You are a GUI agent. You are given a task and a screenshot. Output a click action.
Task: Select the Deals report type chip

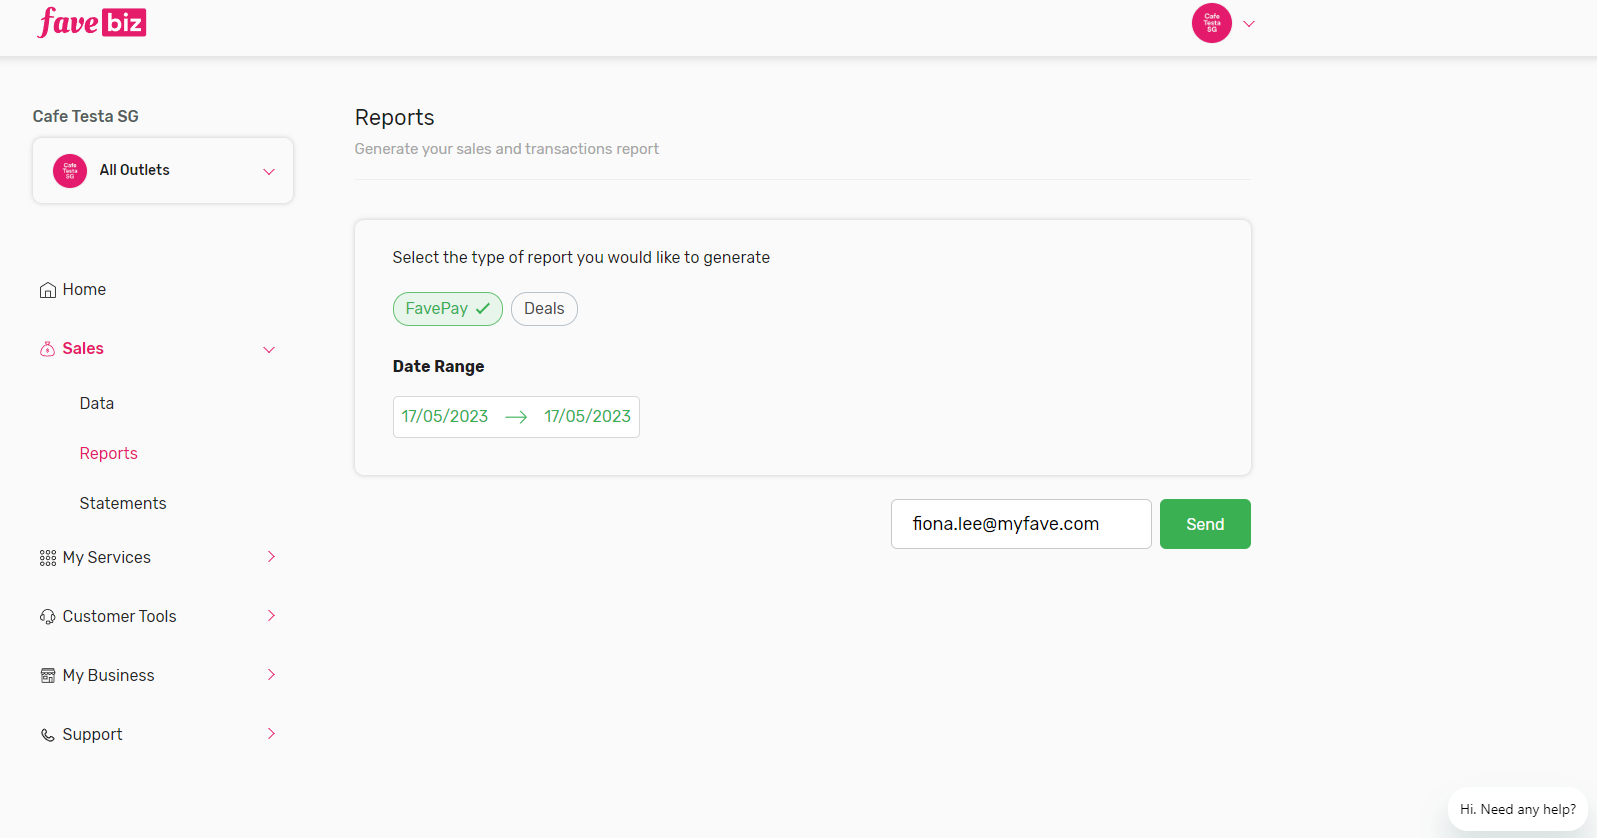coord(544,309)
